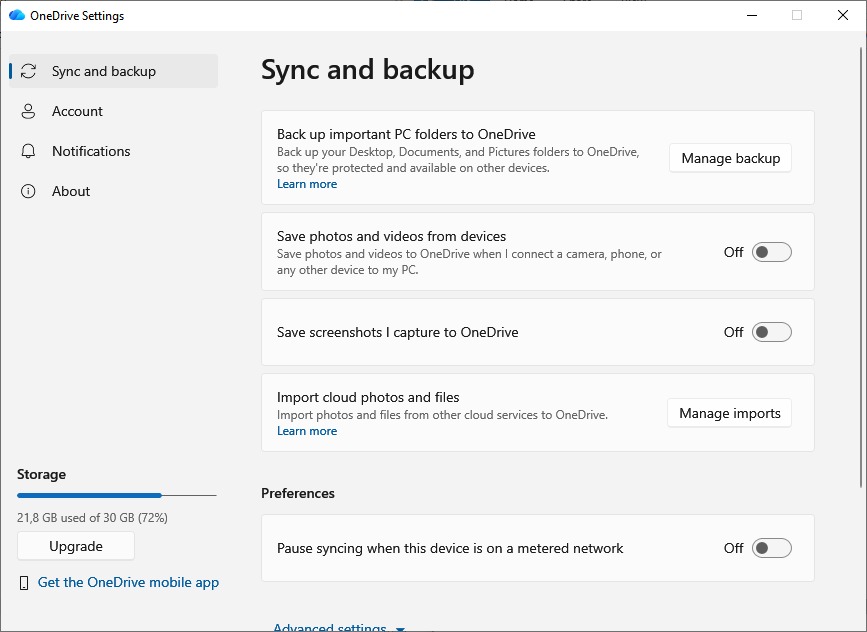Viewport: 867px width, 632px height.
Task: Click the Notifications bell icon
Action: point(28,151)
